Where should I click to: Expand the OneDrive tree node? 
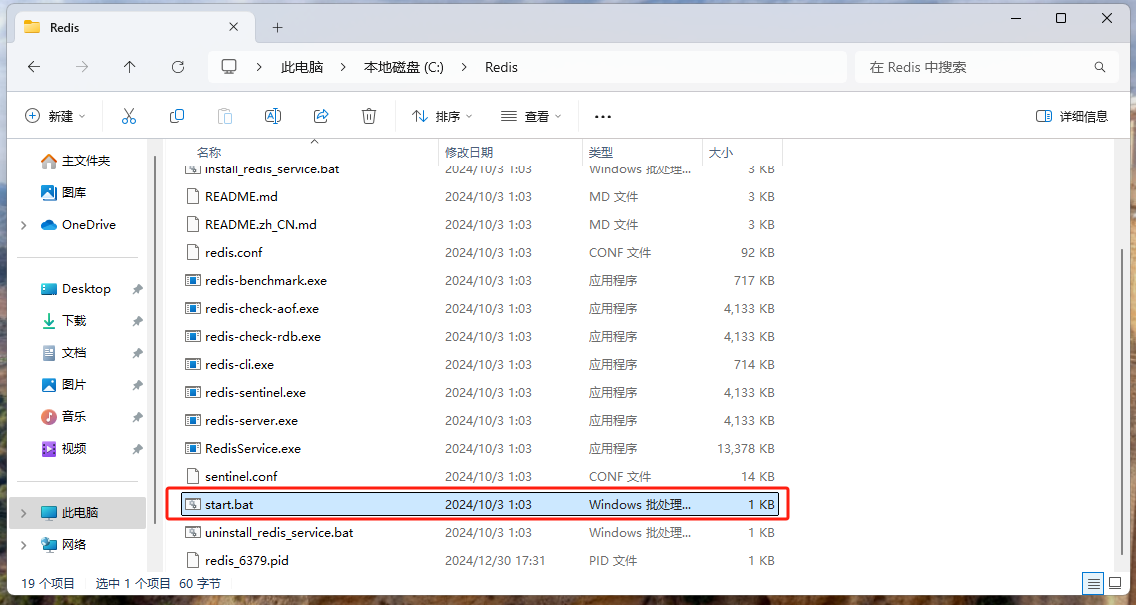tap(24, 225)
